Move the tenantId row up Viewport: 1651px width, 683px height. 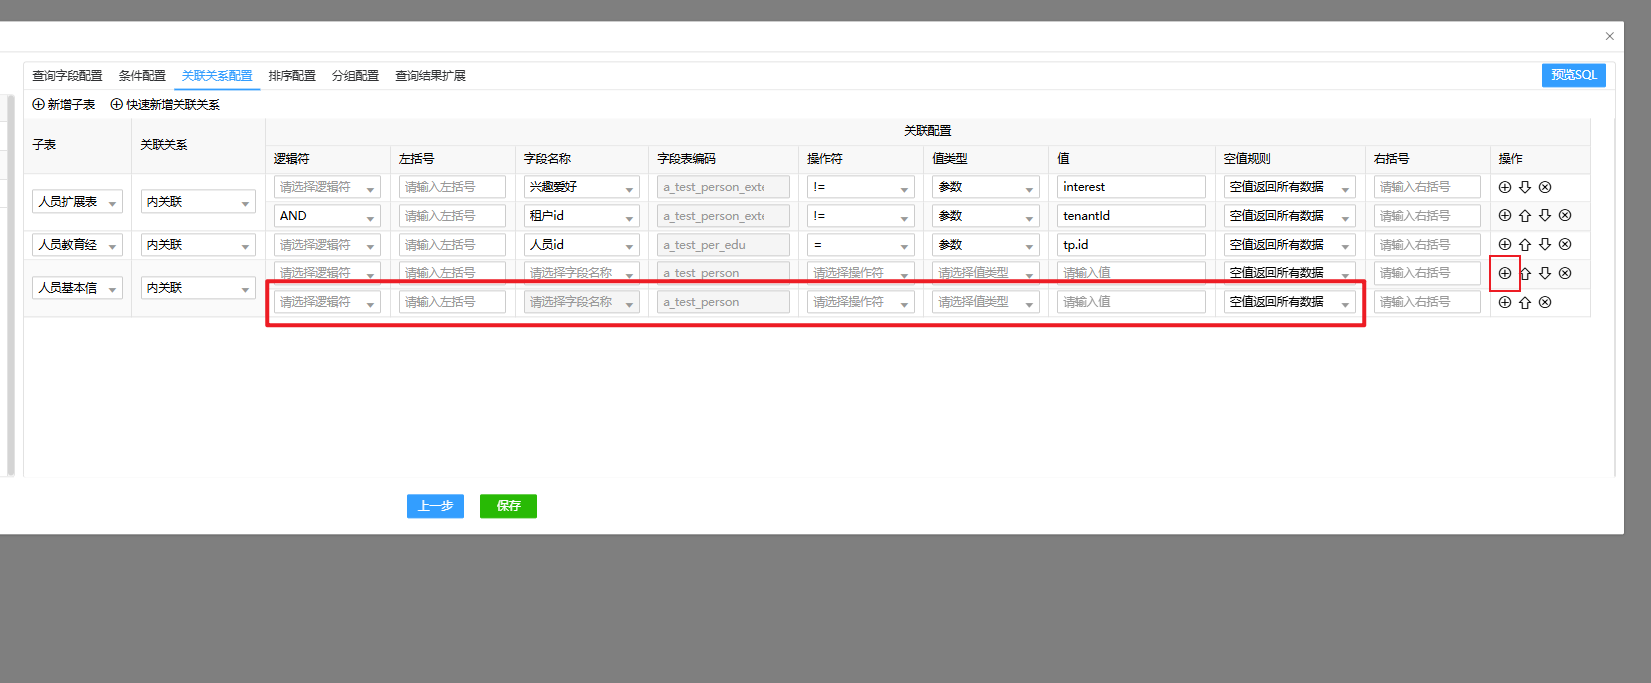click(1524, 216)
